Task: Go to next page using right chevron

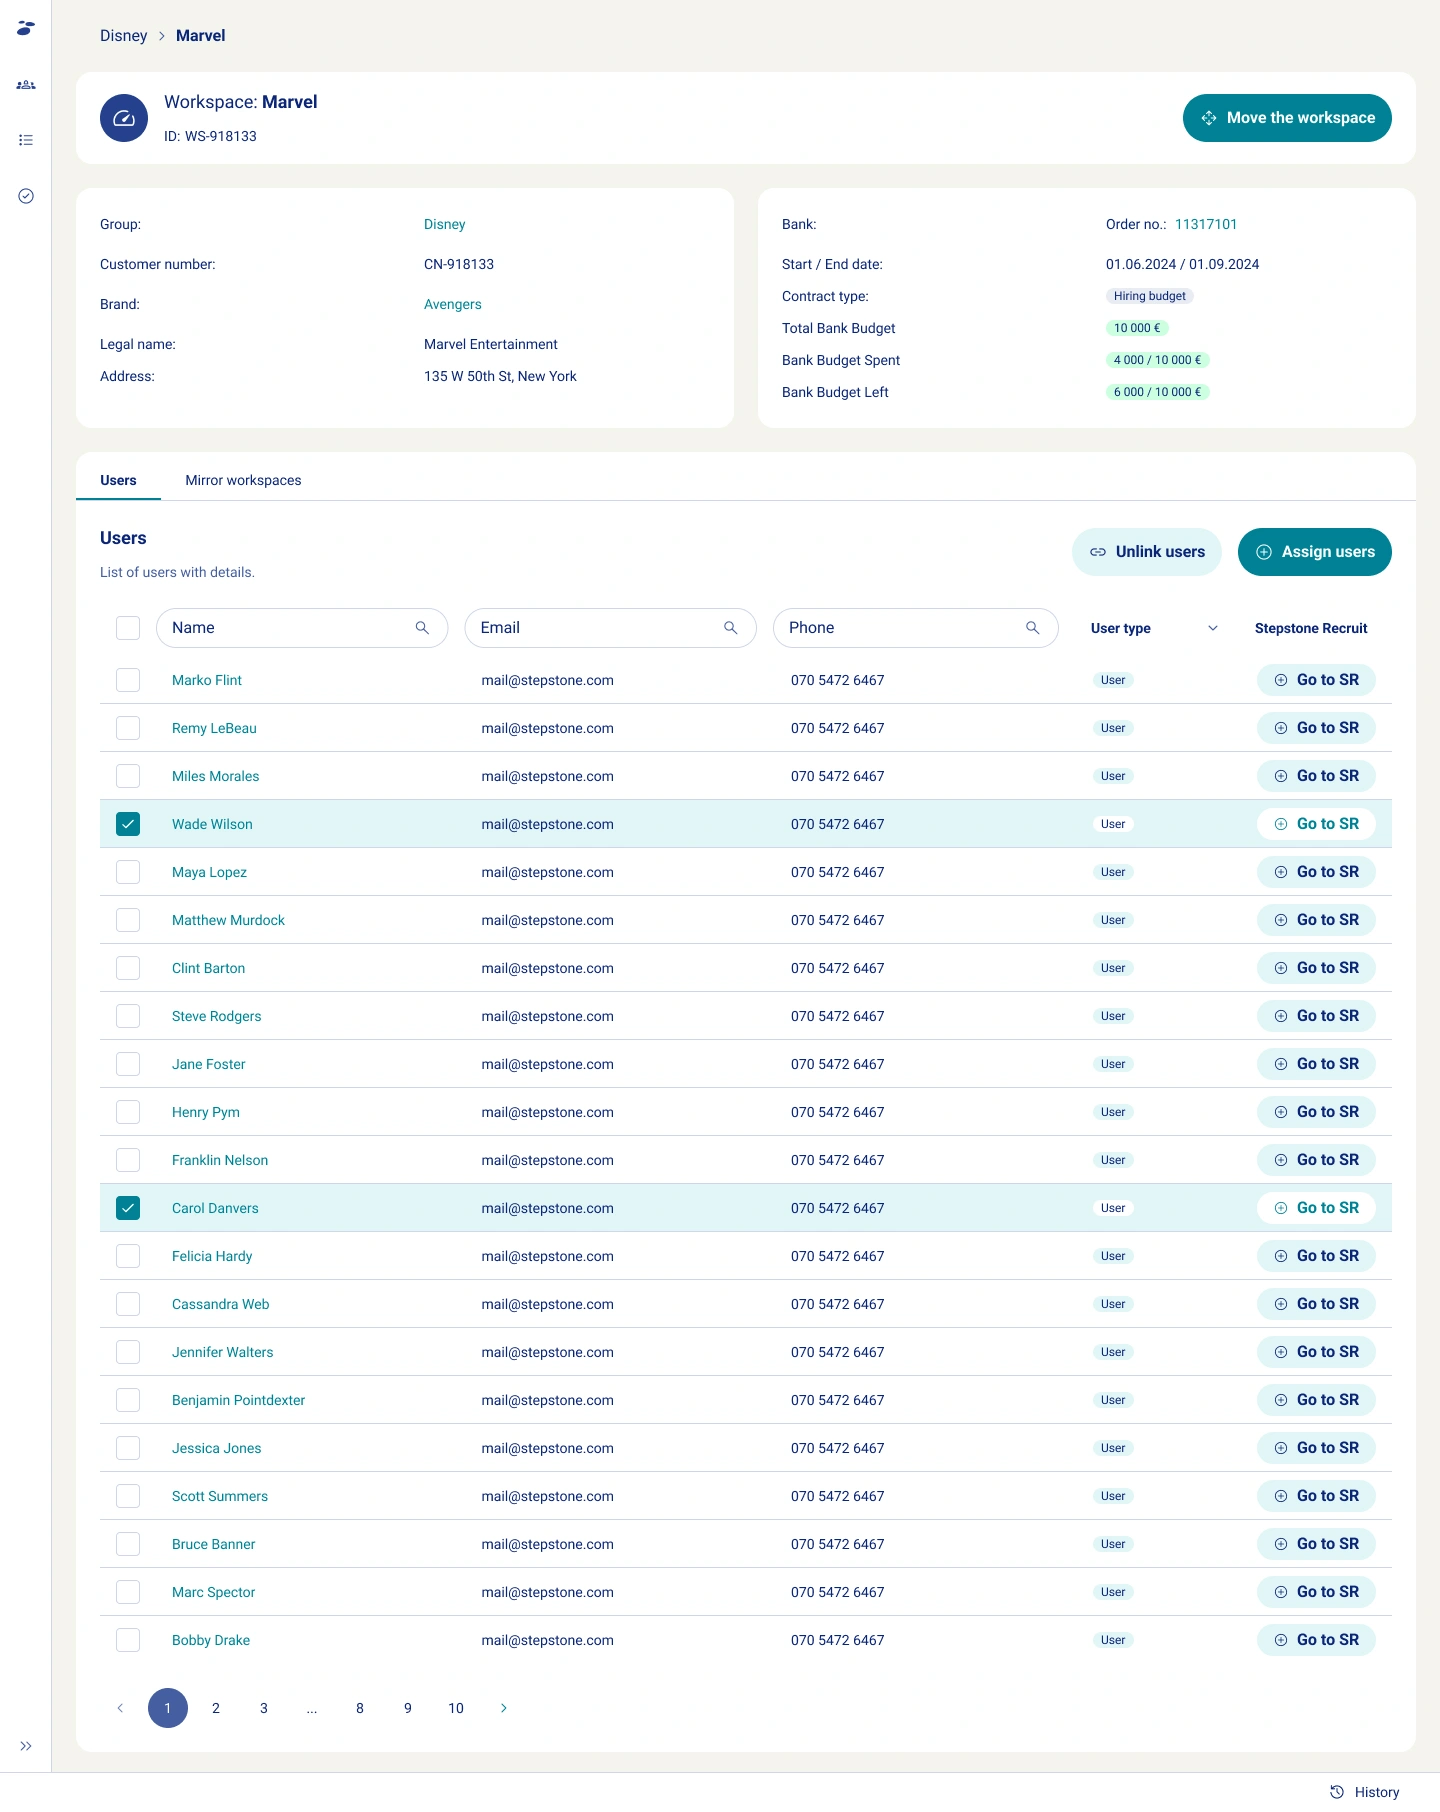Action: point(504,1708)
